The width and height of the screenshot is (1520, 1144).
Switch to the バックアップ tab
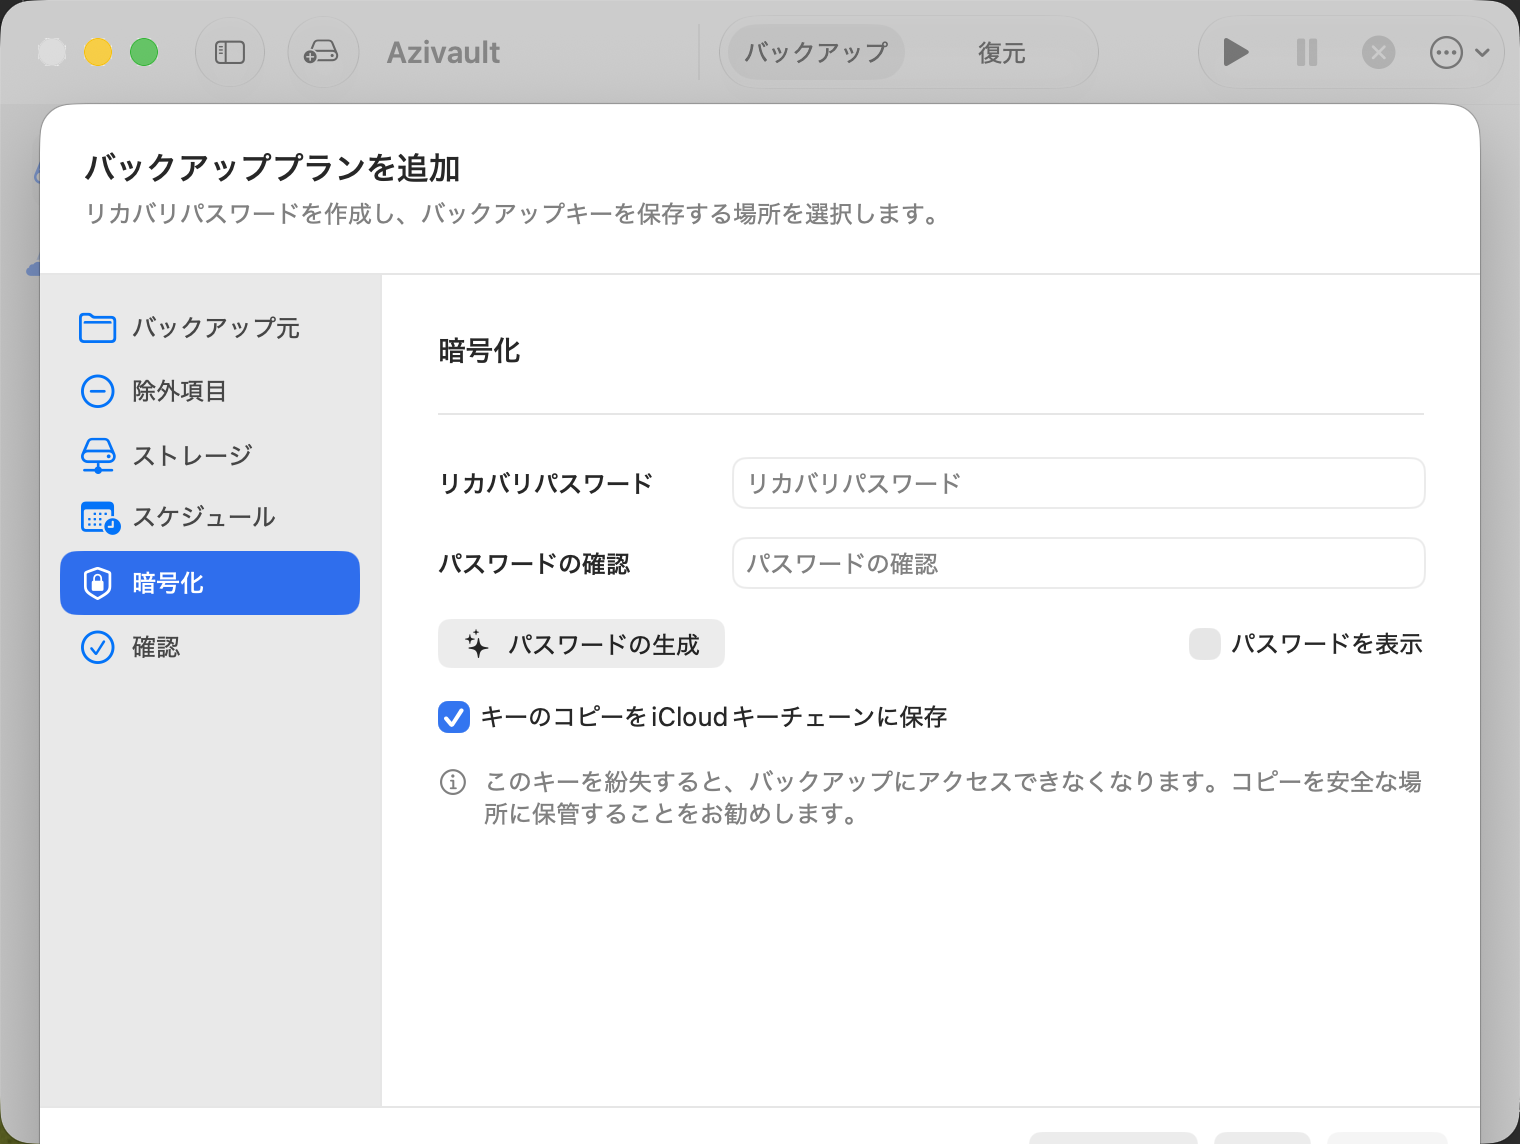(816, 52)
